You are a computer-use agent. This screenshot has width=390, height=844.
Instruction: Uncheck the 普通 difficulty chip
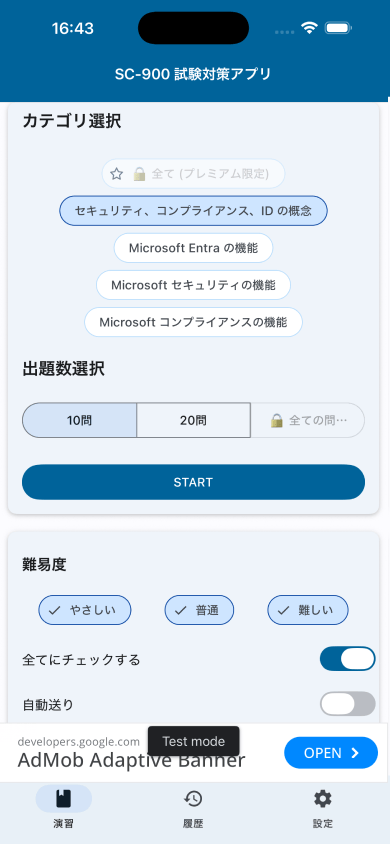click(199, 610)
